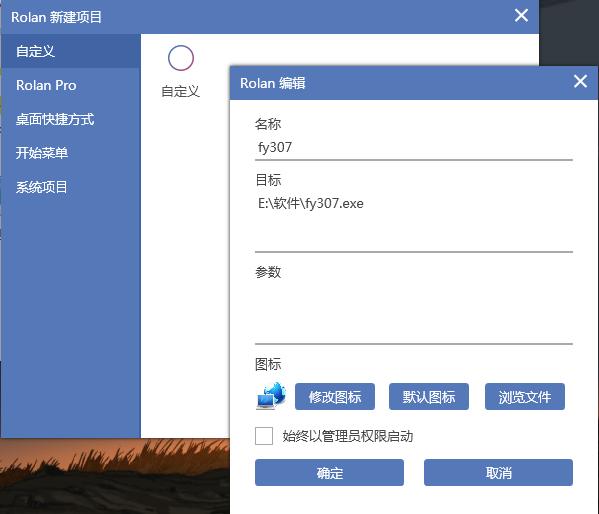The height and width of the screenshot is (514, 599).
Task: Switch to 桌面快捷方式 category
Action: [71, 119]
